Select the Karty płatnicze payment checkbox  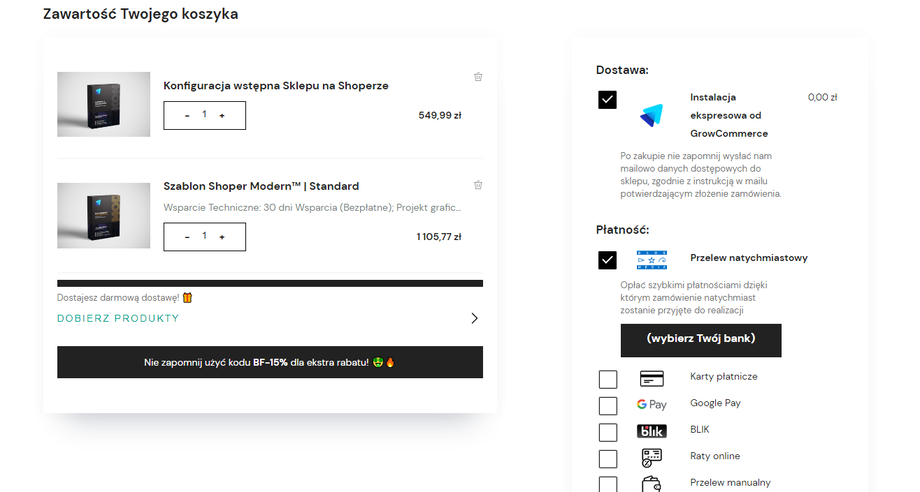[608, 379]
